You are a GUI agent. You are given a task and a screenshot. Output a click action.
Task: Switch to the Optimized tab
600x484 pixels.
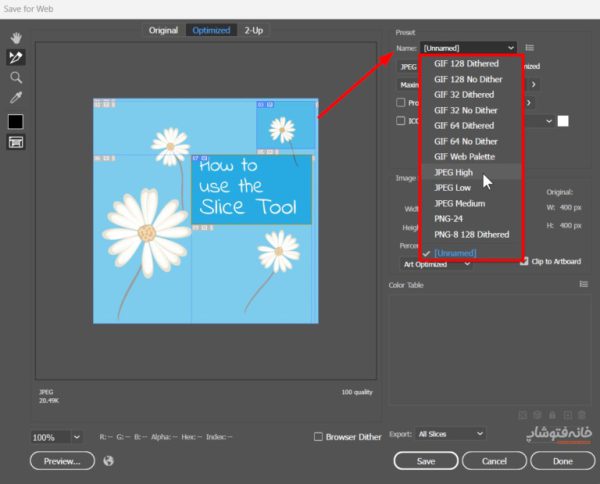tap(211, 30)
